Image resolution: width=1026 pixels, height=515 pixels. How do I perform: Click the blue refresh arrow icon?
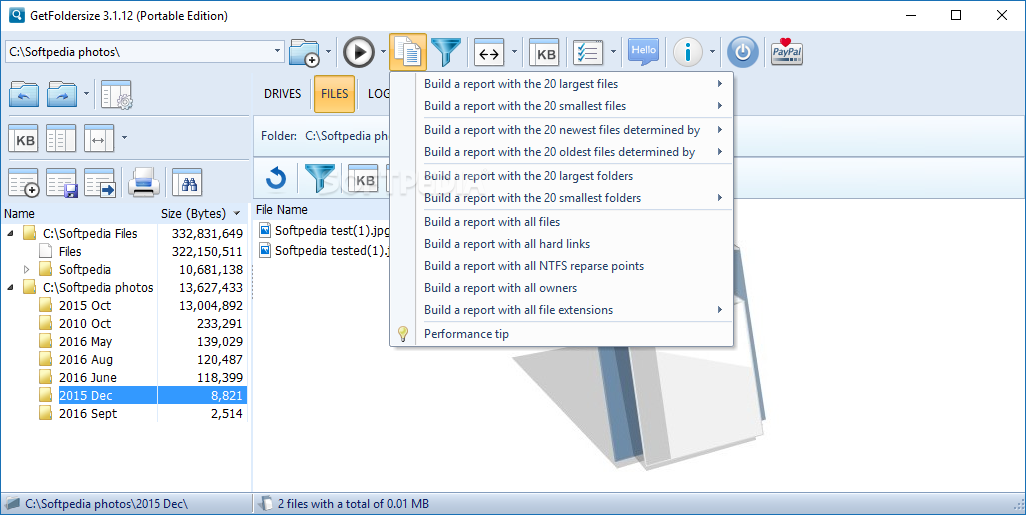[x=276, y=178]
